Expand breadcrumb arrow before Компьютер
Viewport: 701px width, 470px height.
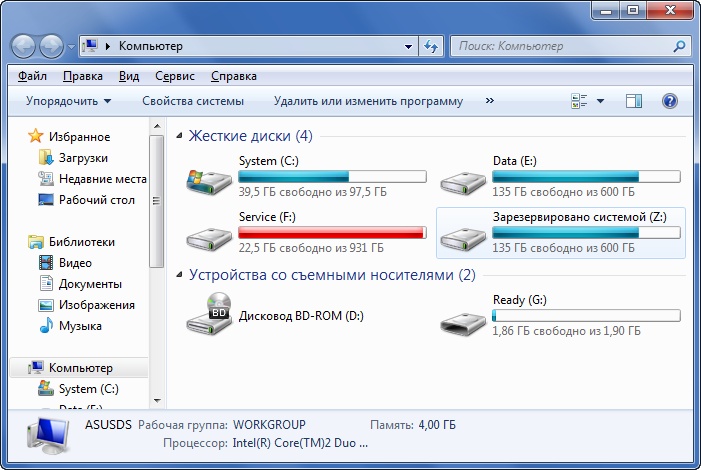[x=108, y=46]
